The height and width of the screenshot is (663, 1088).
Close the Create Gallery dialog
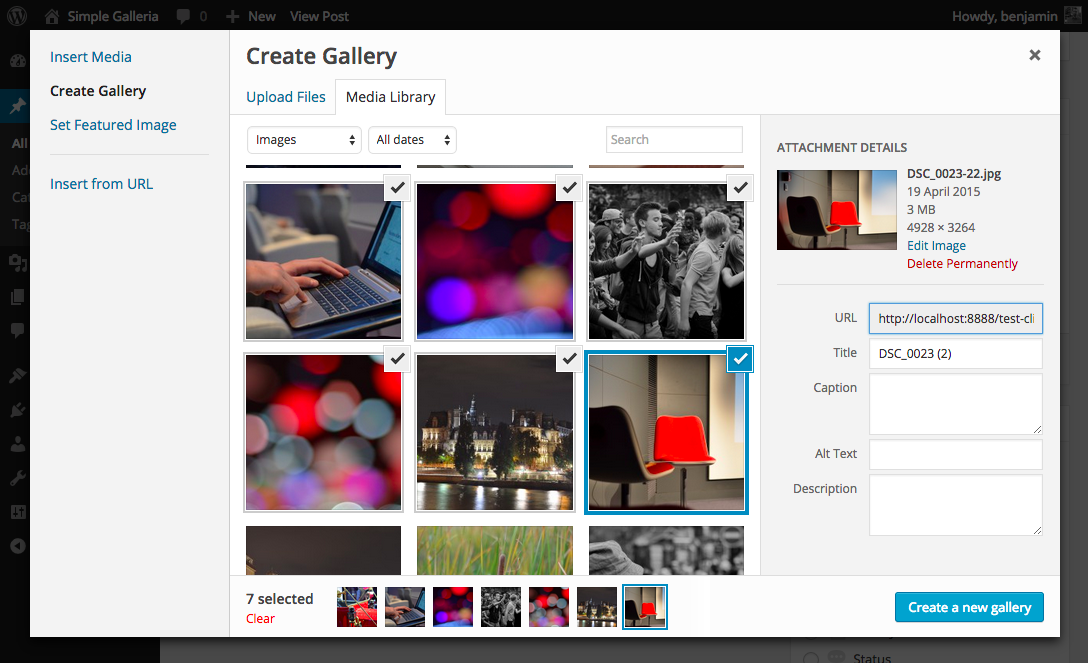tap(1035, 55)
